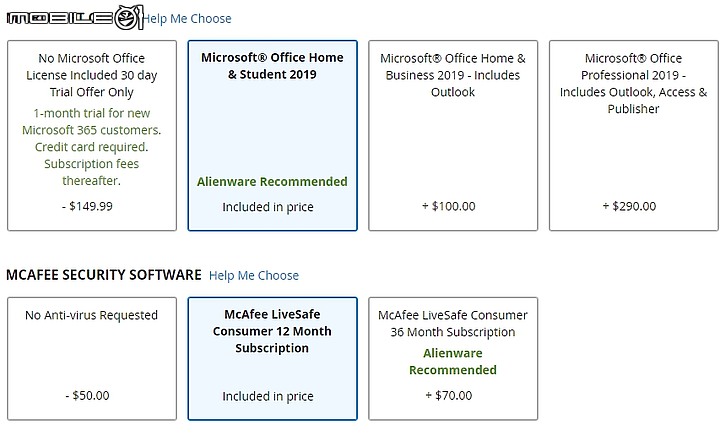This screenshot has width=720, height=436.
Task: Choose Office Home & Business 2019 with Outlook
Action: click(x=453, y=135)
